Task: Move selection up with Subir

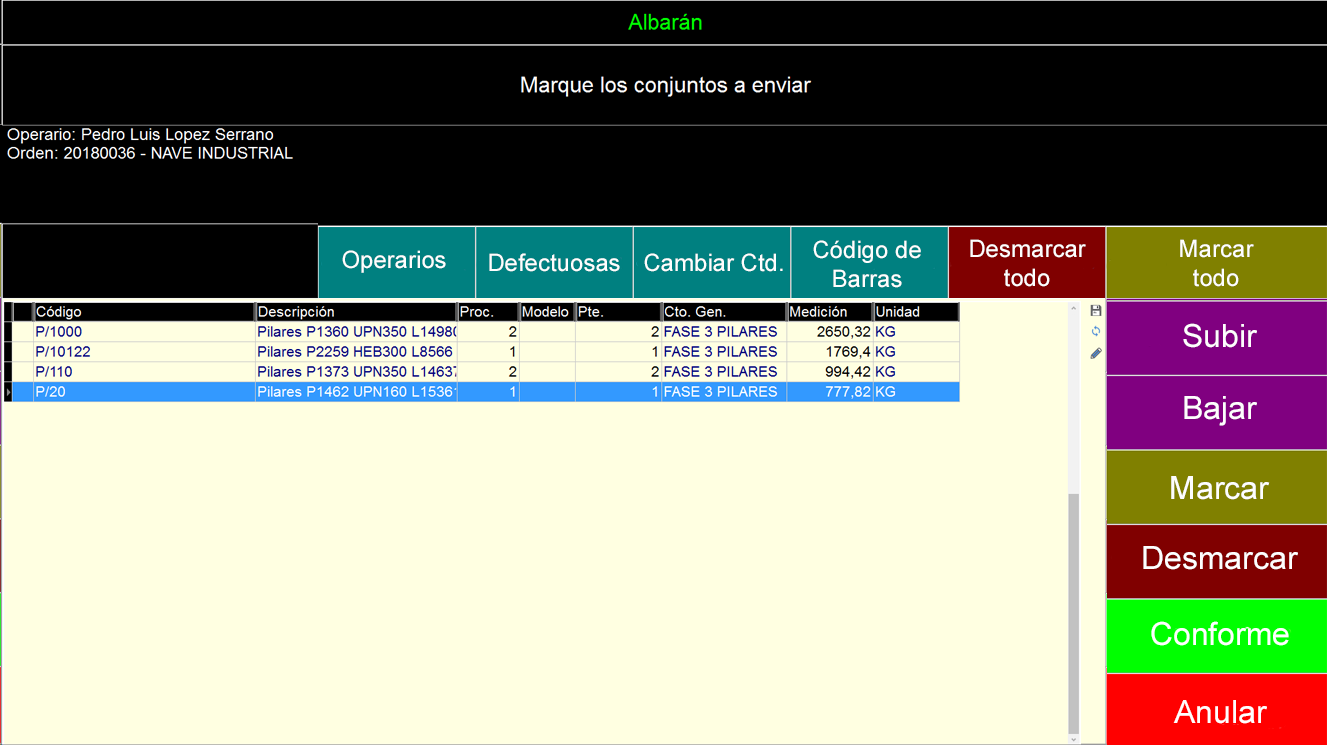Action: (x=1217, y=337)
